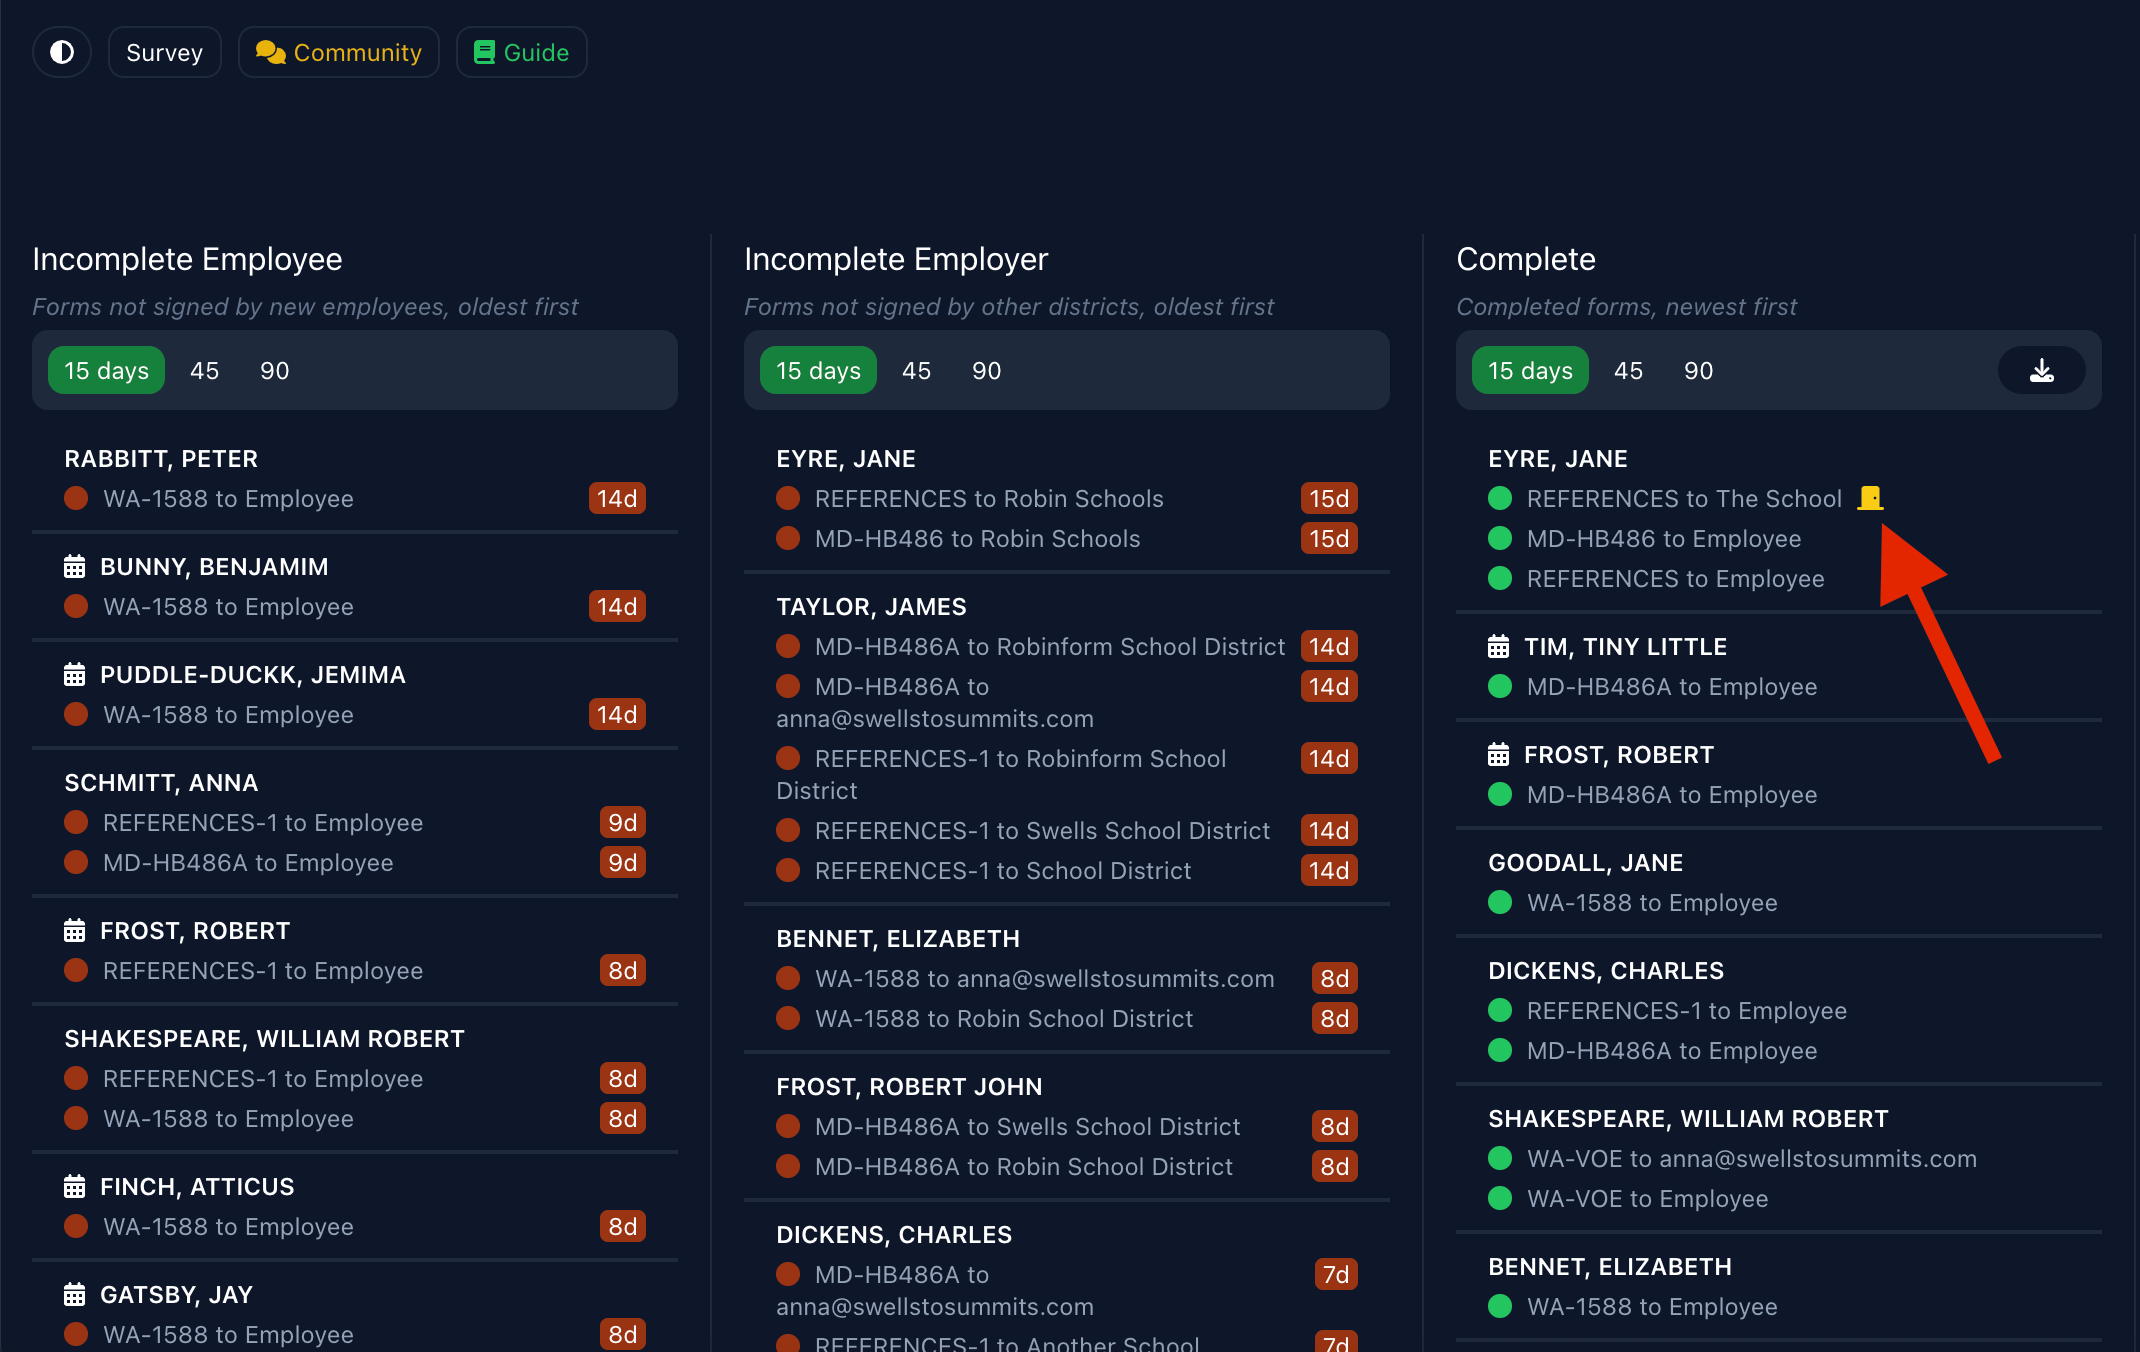Select 15 days tab in Incomplete Employer
2140x1352 pixels.
click(x=818, y=371)
